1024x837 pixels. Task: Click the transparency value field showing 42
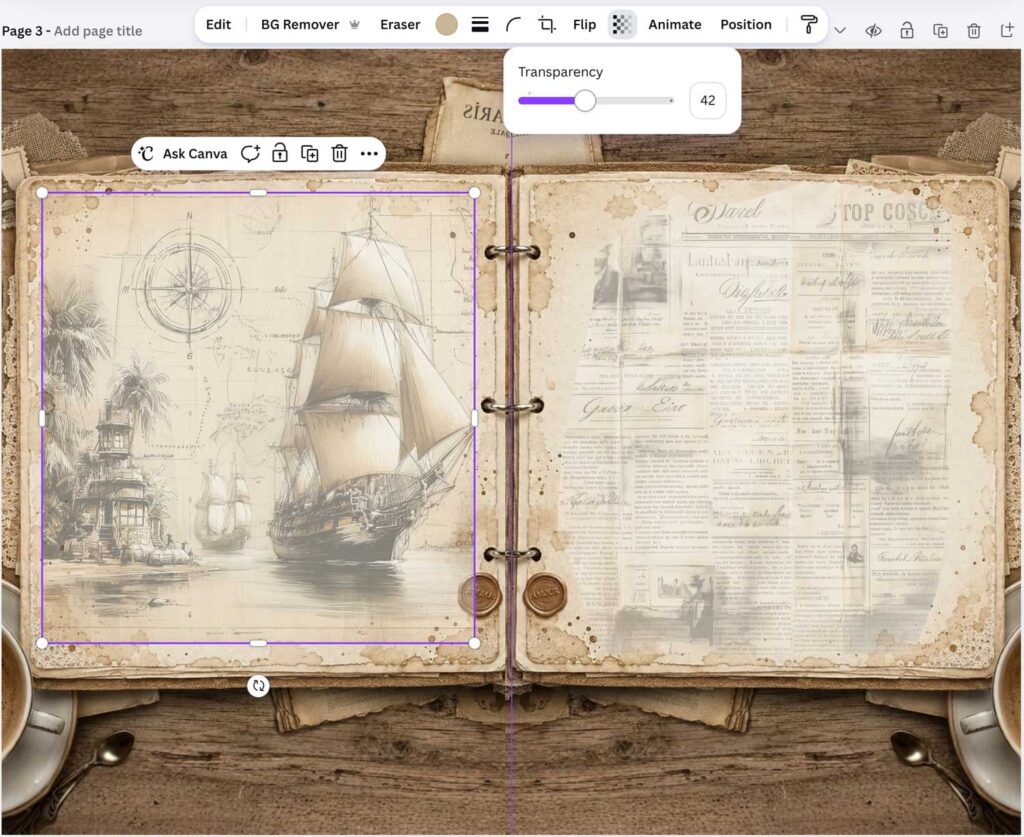pyautogui.click(x=707, y=101)
